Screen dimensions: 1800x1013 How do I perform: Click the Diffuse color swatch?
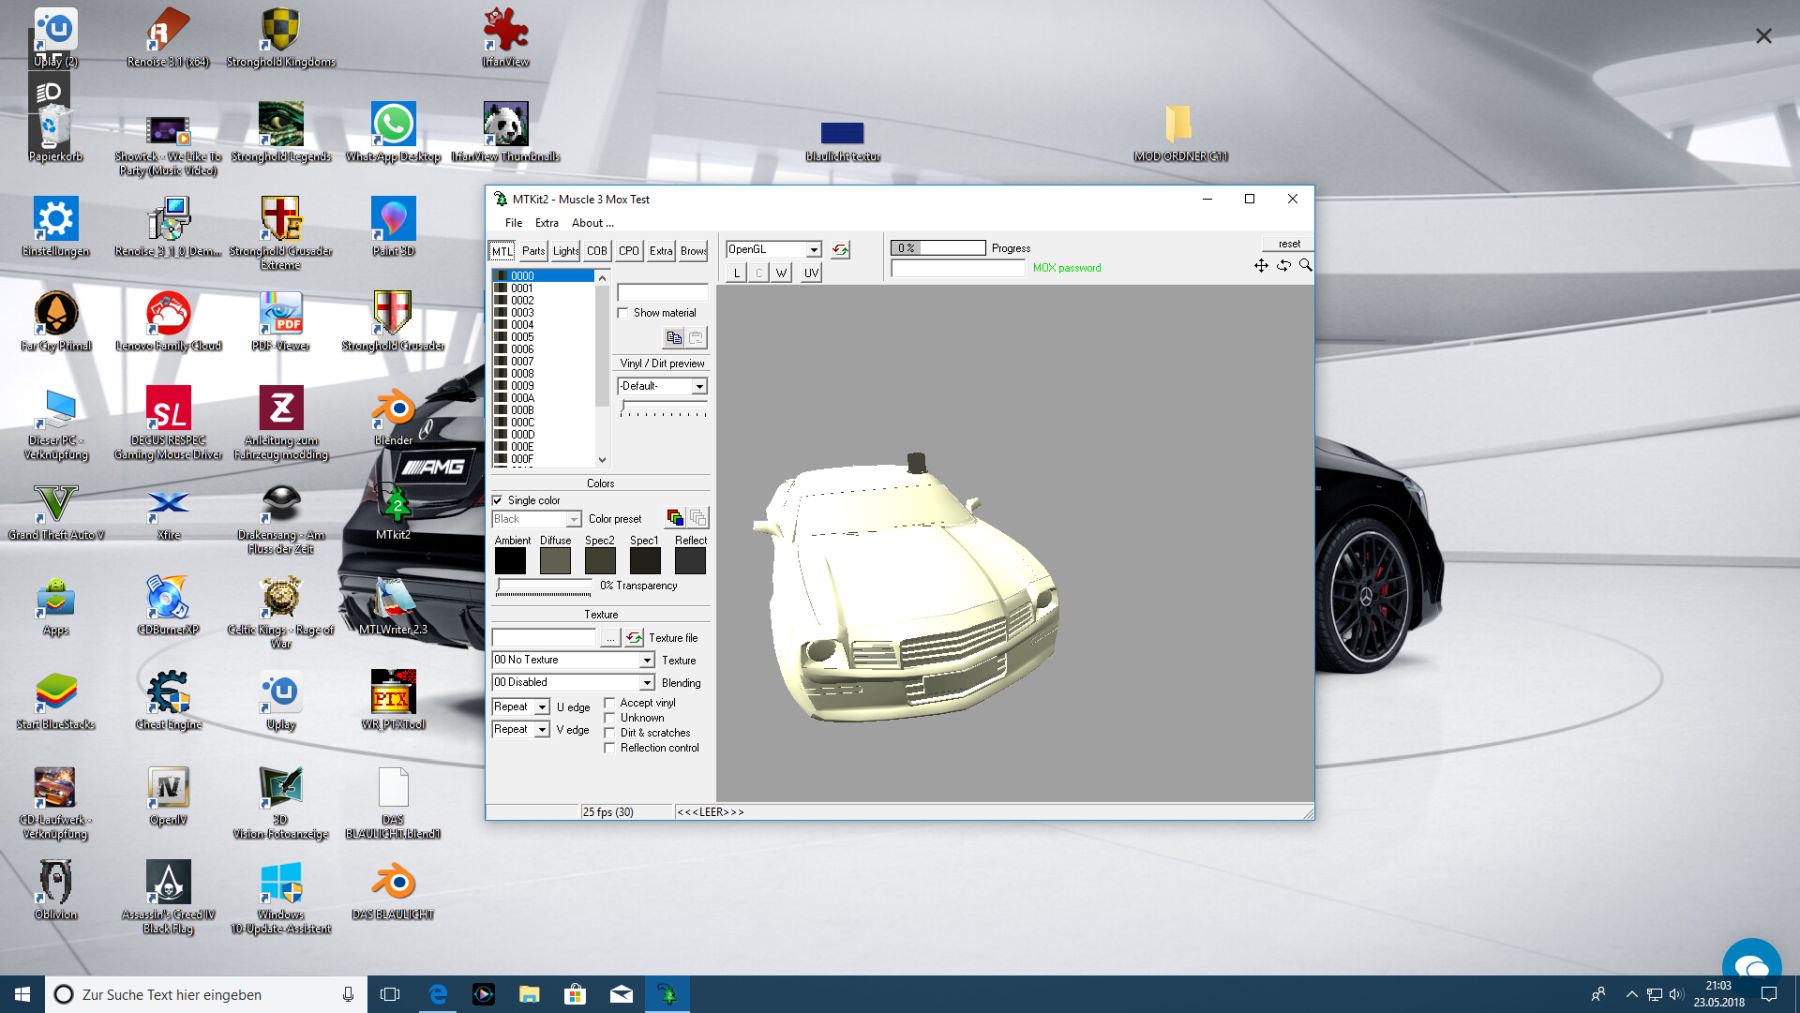pyautogui.click(x=555, y=561)
